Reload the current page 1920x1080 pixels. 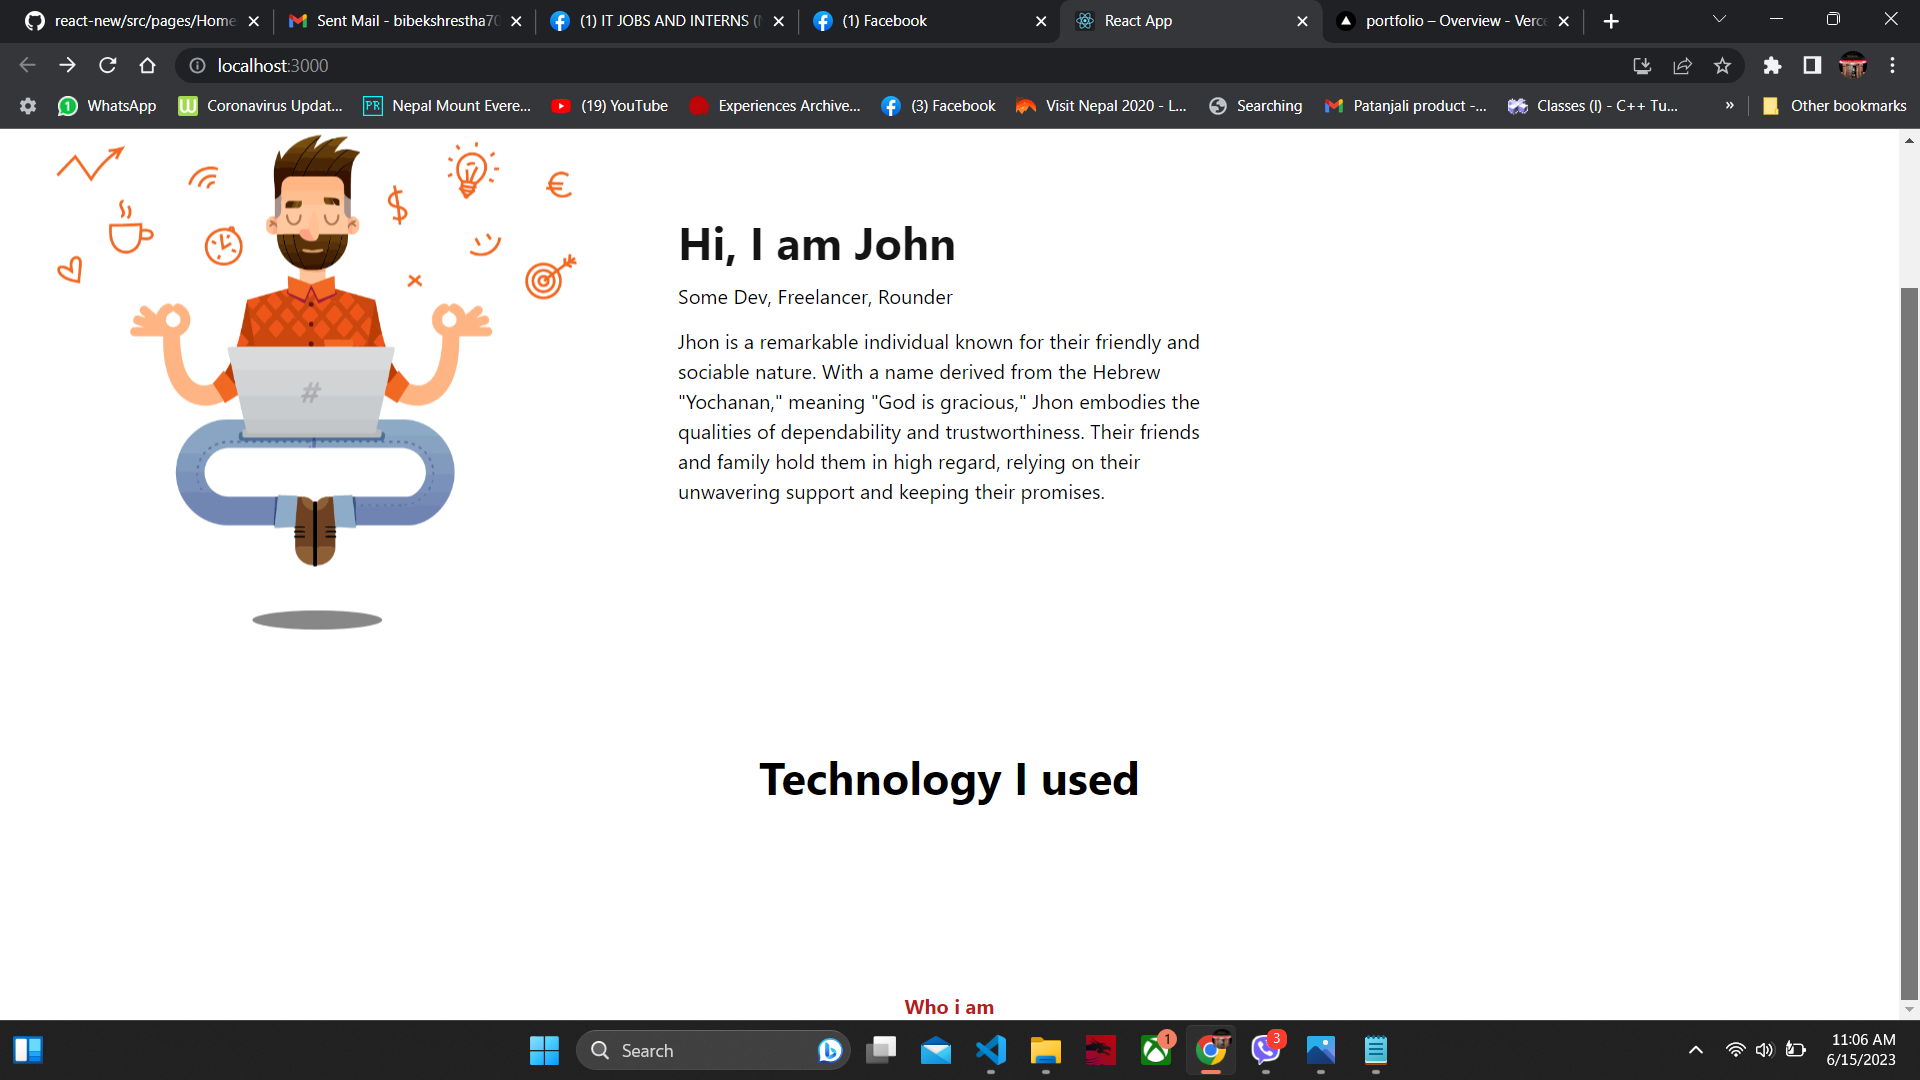[x=108, y=66]
